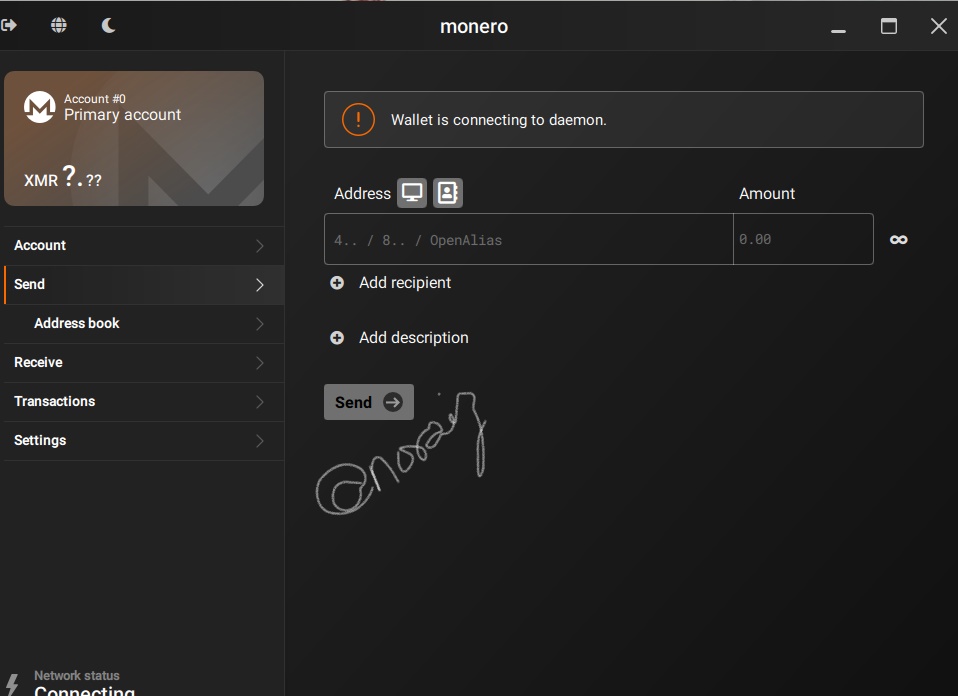
Task: Open address book contact icon
Action: (448, 193)
